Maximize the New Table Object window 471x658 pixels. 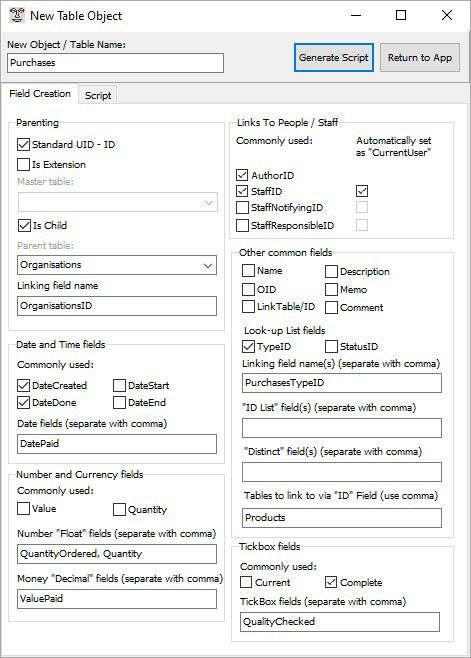coord(401,16)
